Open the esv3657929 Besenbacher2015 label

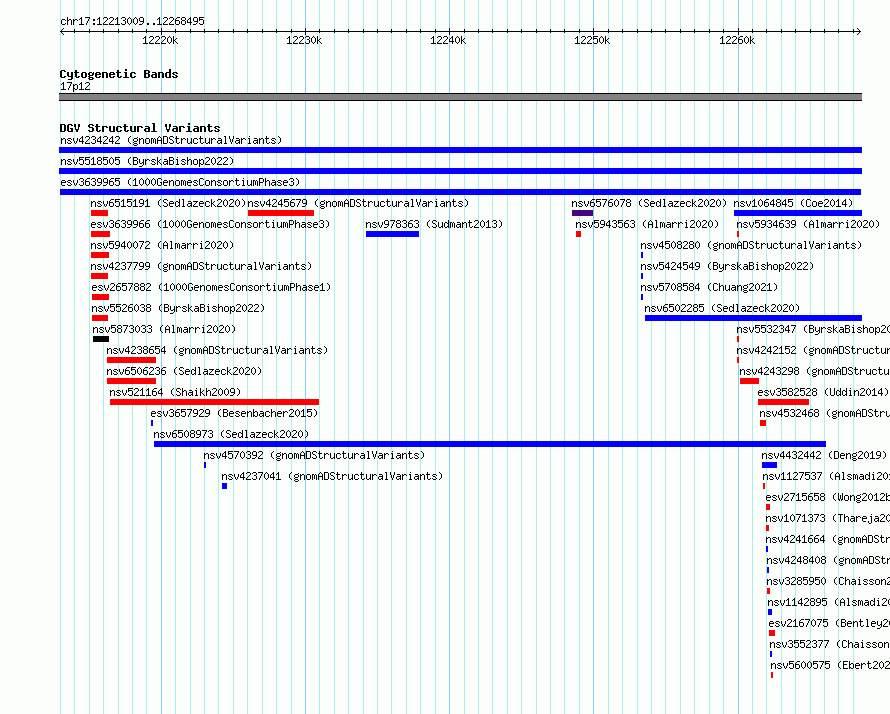pos(234,413)
